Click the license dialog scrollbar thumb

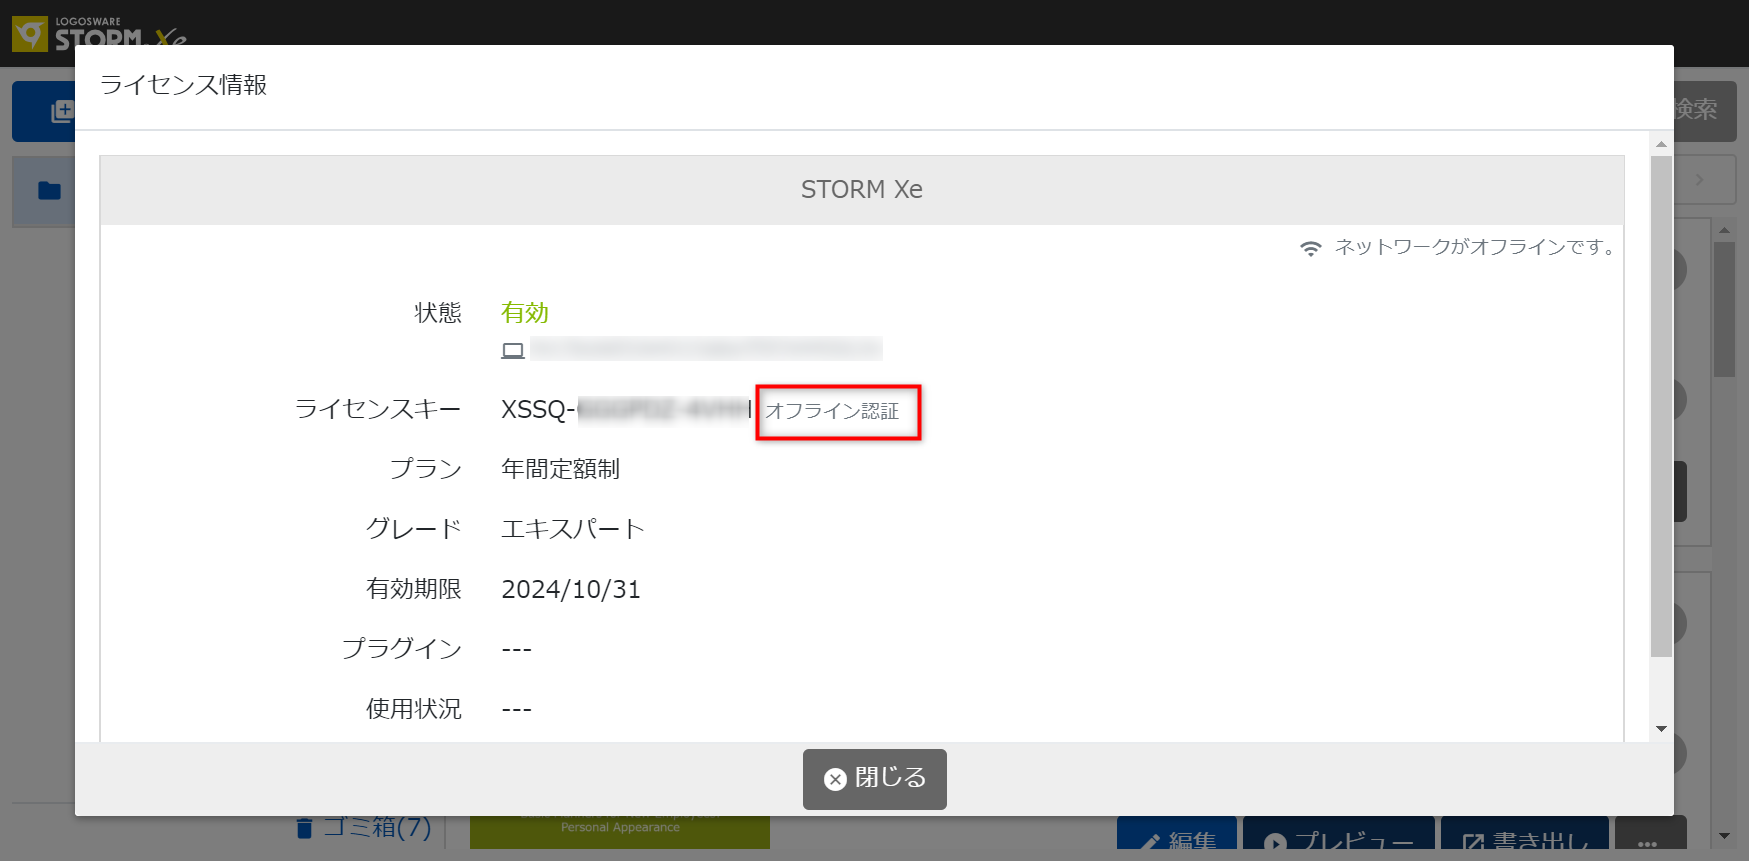coord(1661,400)
